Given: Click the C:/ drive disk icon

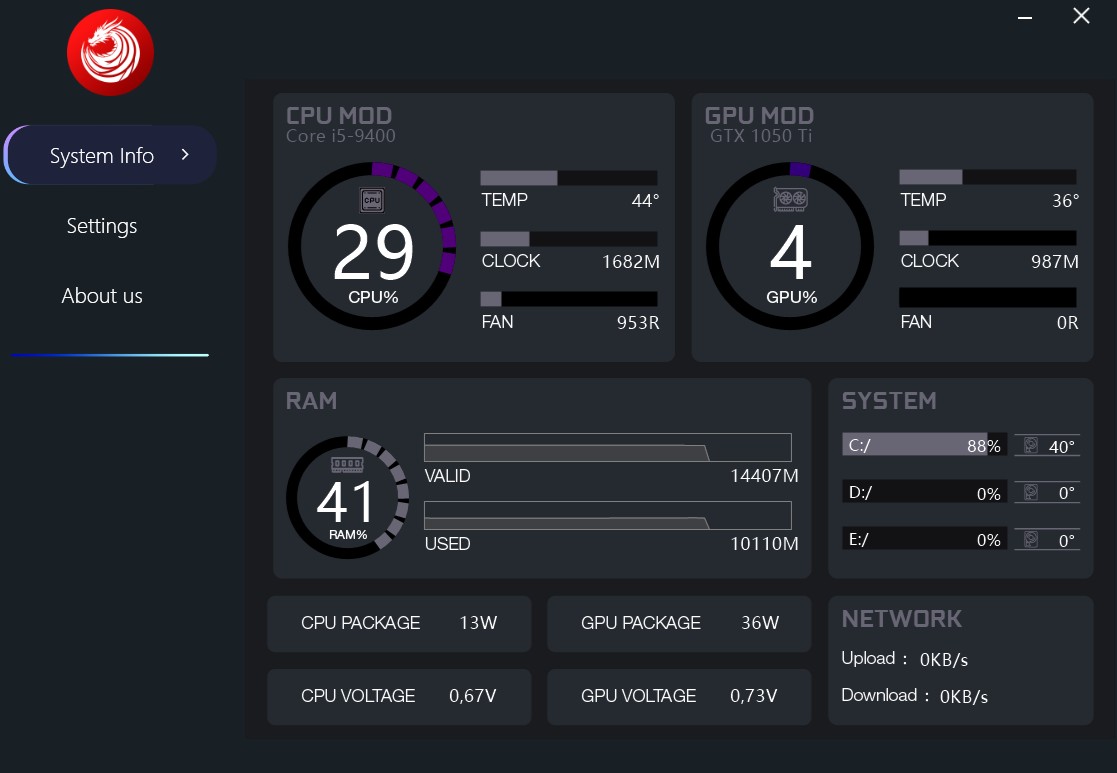Looking at the screenshot, I should point(1031,446).
